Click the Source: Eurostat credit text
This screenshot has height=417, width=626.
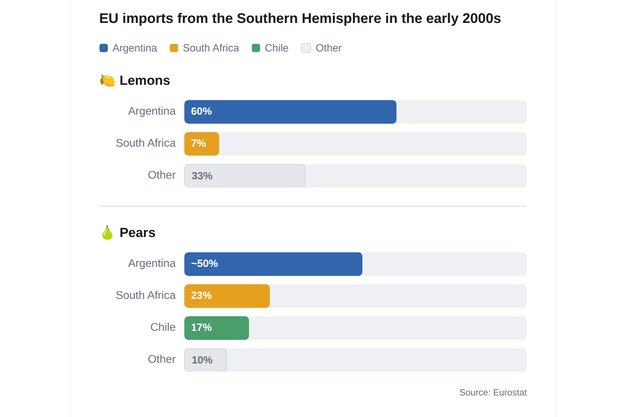coord(493,392)
